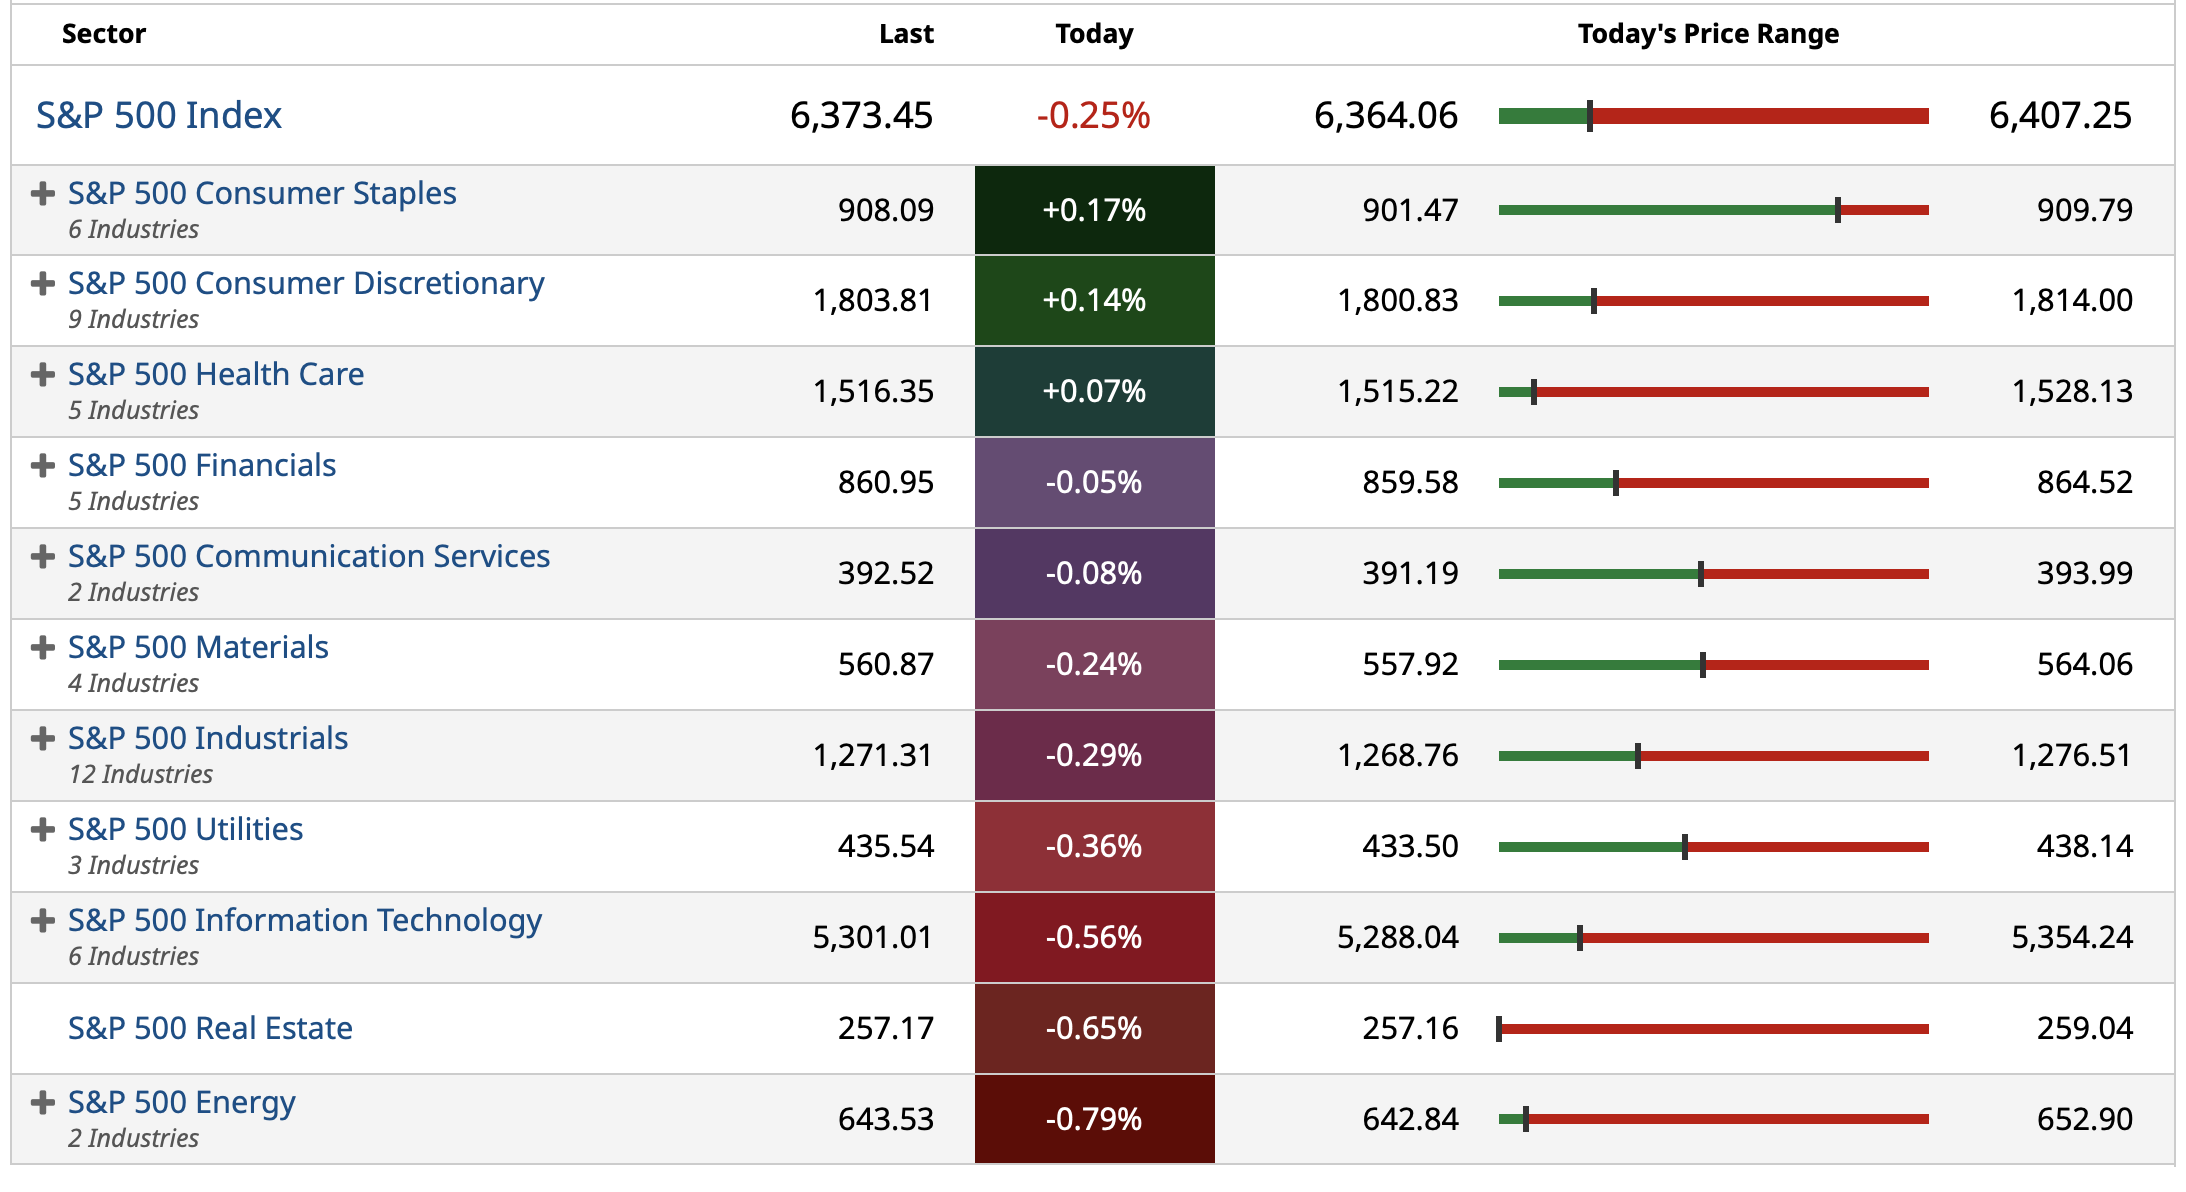
Task: Click the plus icon beside Information Technology
Action: (x=42, y=921)
